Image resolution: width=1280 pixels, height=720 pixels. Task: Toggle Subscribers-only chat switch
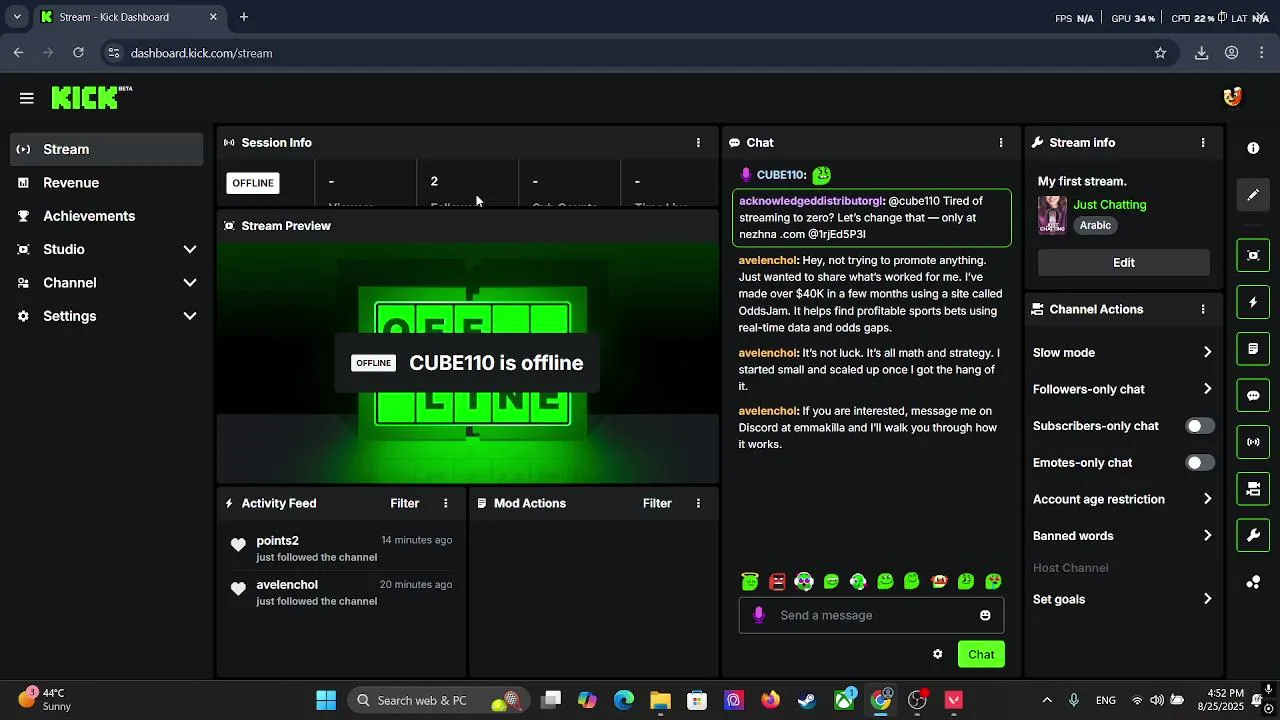coord(1200,426)
